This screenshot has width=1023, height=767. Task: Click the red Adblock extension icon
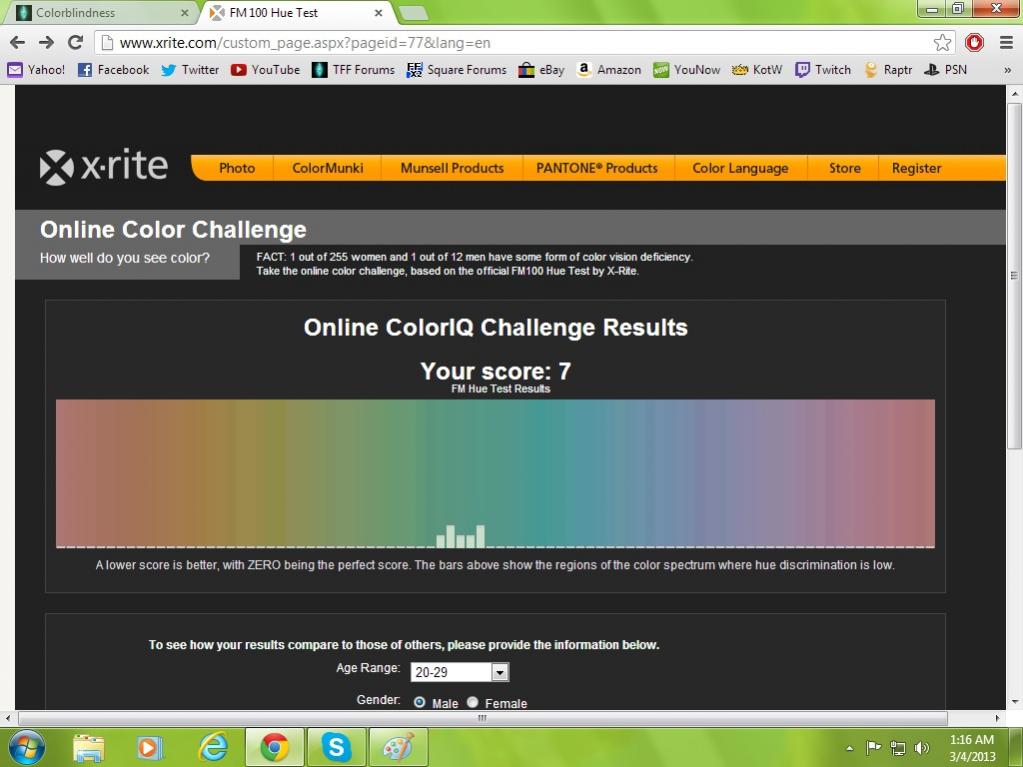pyautogui.click(x=974, y=43)
